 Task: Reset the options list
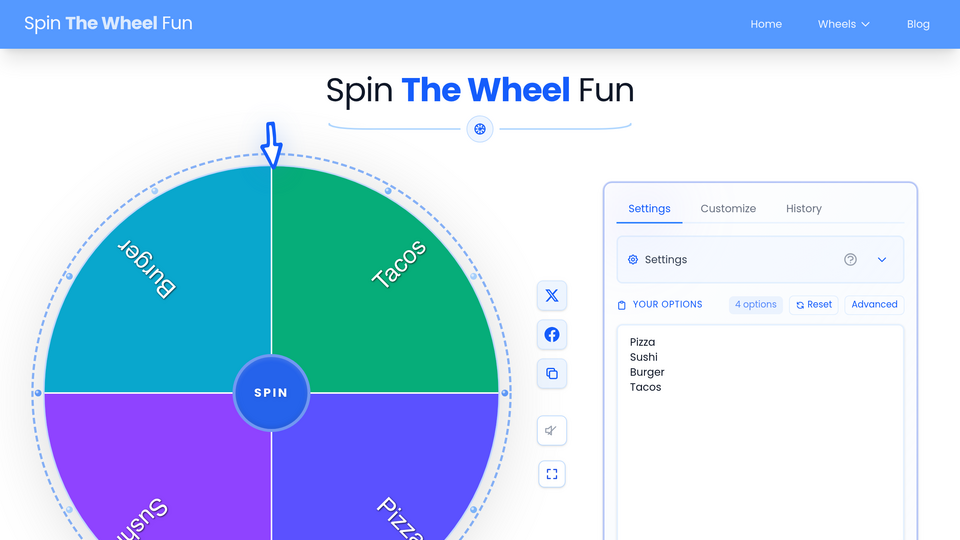tap(814, 304)
